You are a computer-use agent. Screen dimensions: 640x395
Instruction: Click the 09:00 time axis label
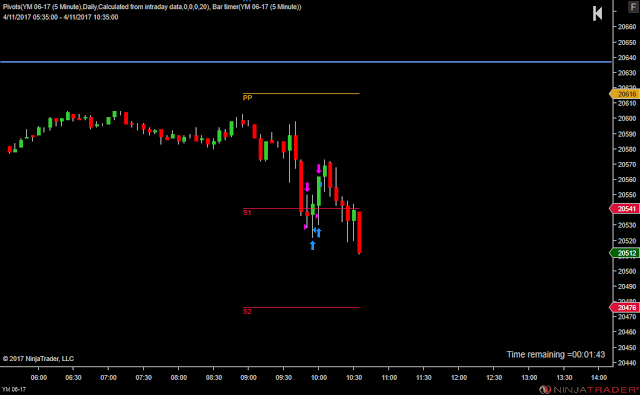pos(249,377)
